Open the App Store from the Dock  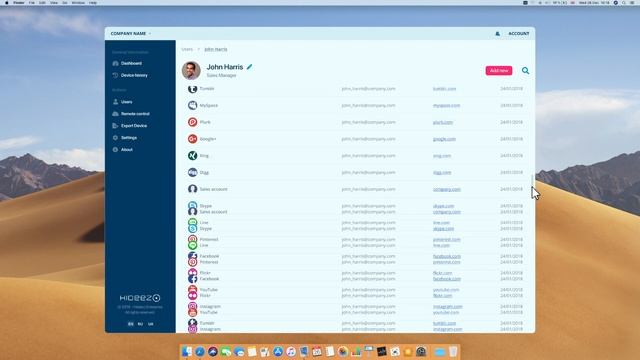pos(278,351)
